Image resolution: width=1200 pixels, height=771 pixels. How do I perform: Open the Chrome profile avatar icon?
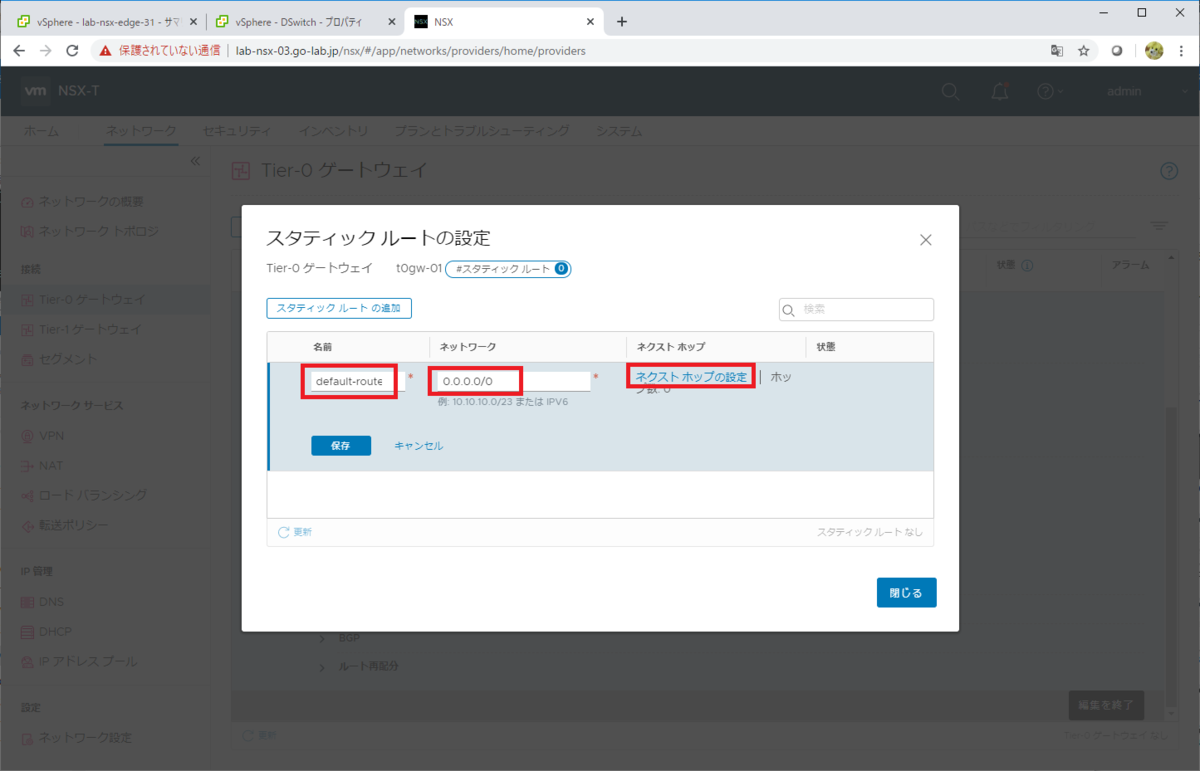tap(1154, 50)
